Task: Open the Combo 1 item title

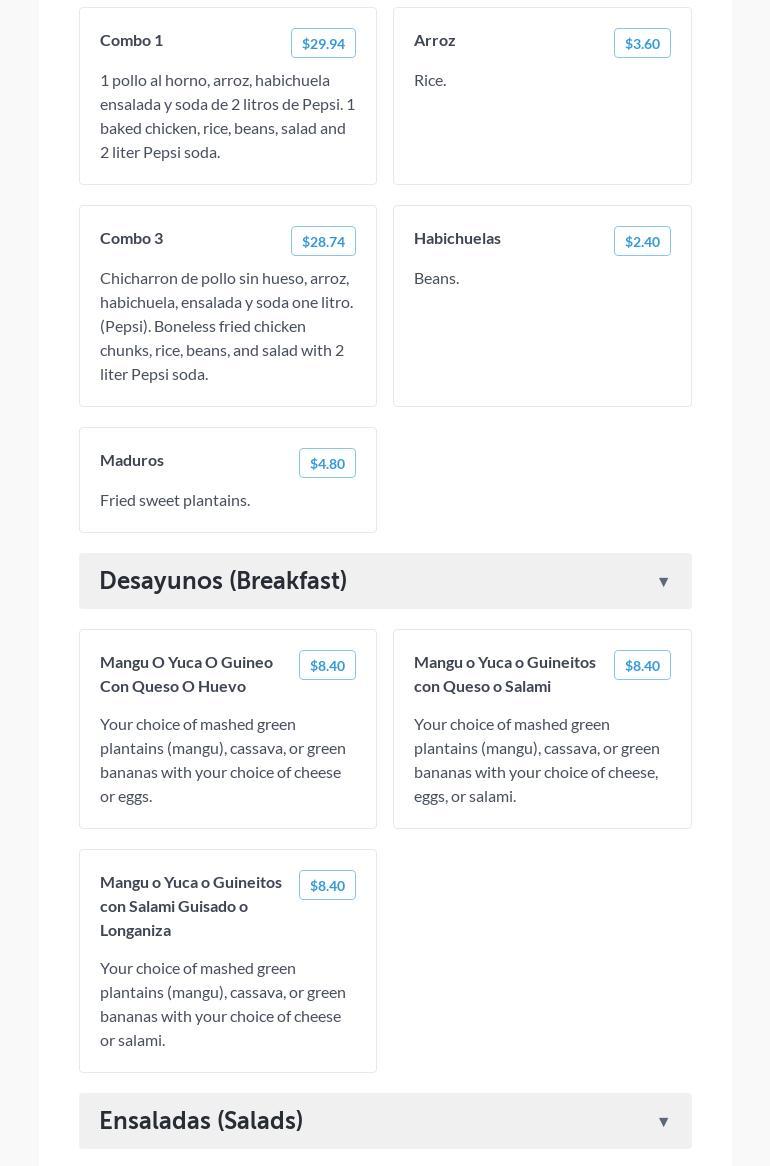Action: 131,40
